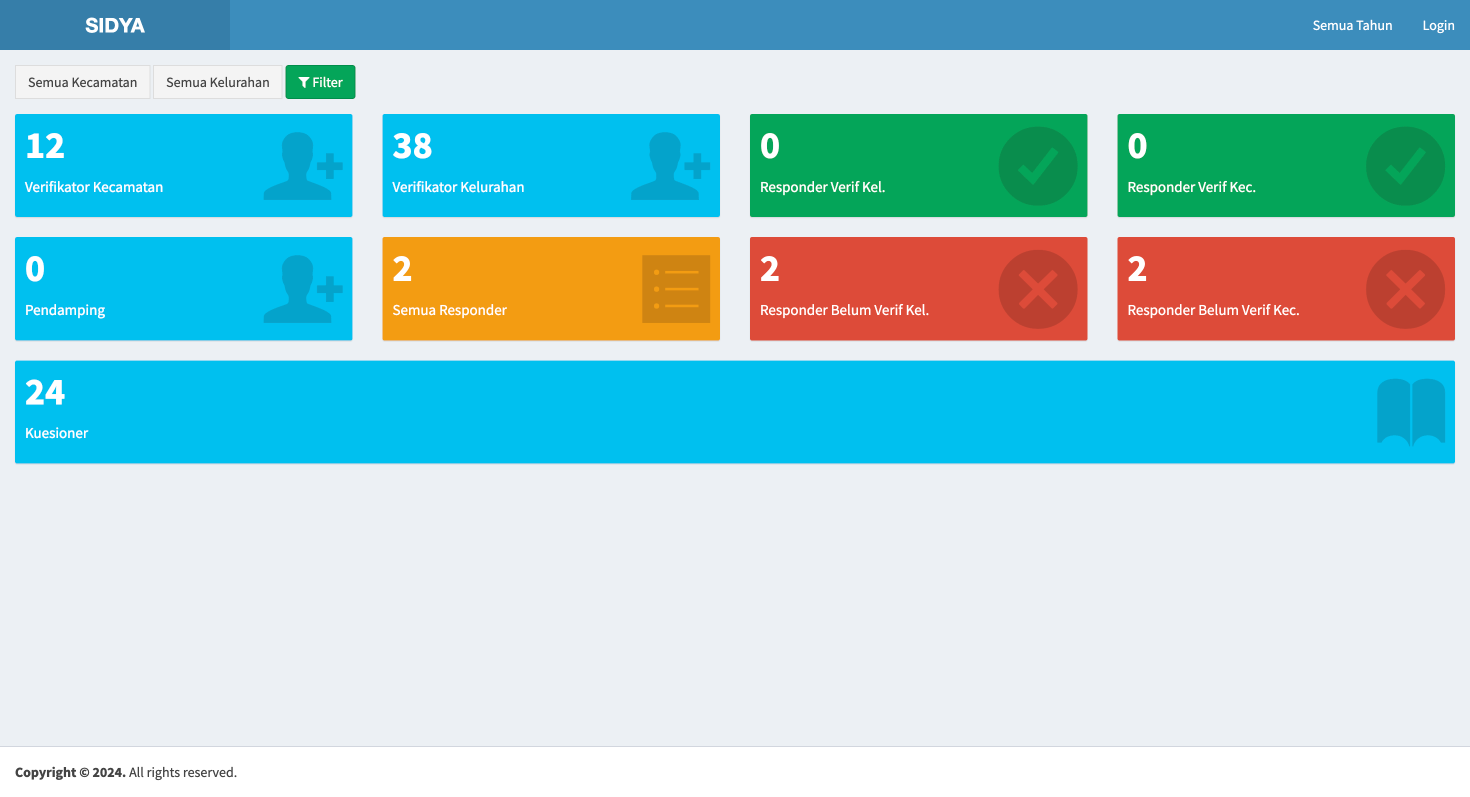The image size is (1470, 797).
Task: Expand the Semua Tahun year selector
Action: 1352,25
